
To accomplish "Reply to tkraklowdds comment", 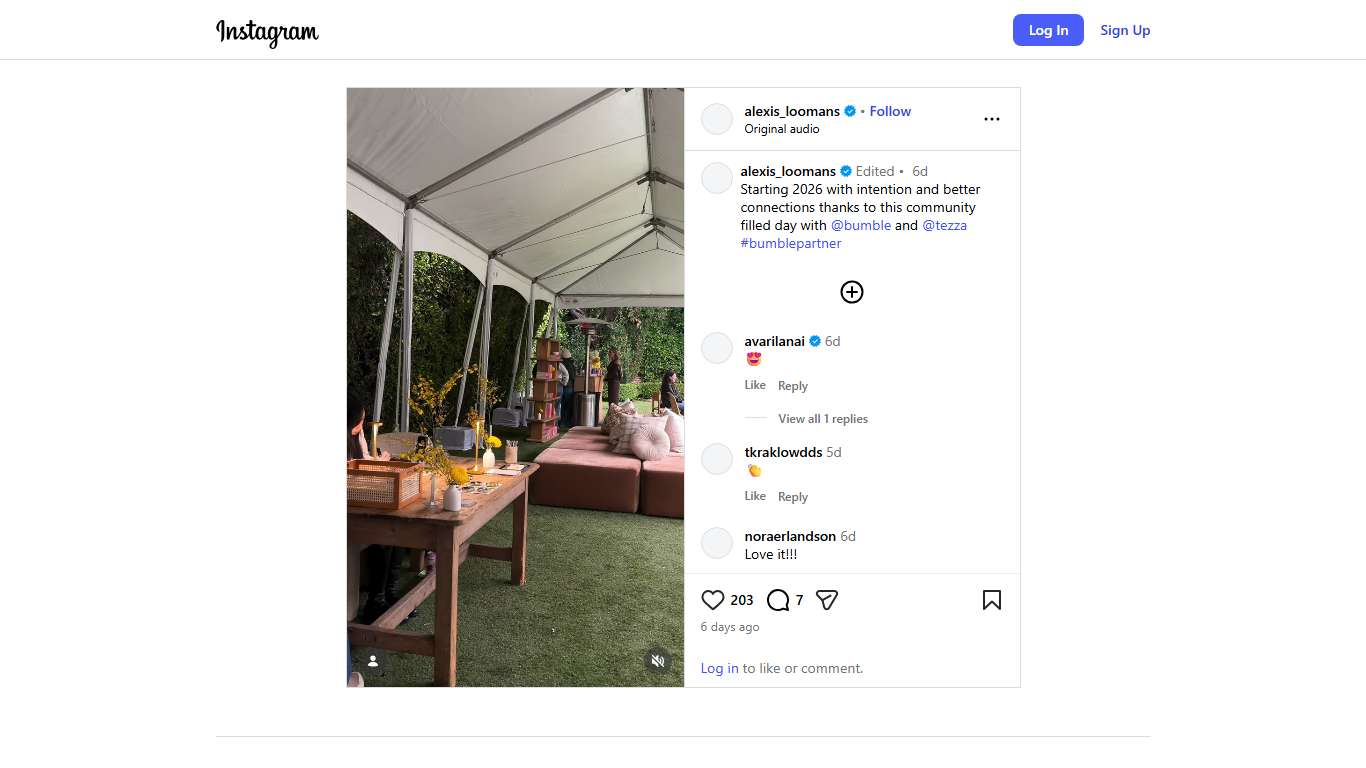I will (x=792, y=497).
